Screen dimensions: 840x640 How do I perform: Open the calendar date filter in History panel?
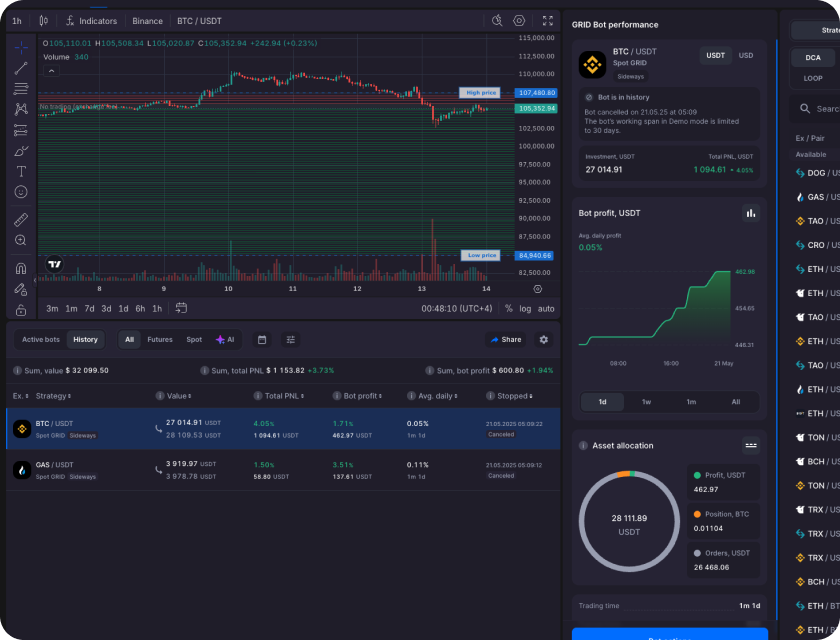[x=262, y=340]
